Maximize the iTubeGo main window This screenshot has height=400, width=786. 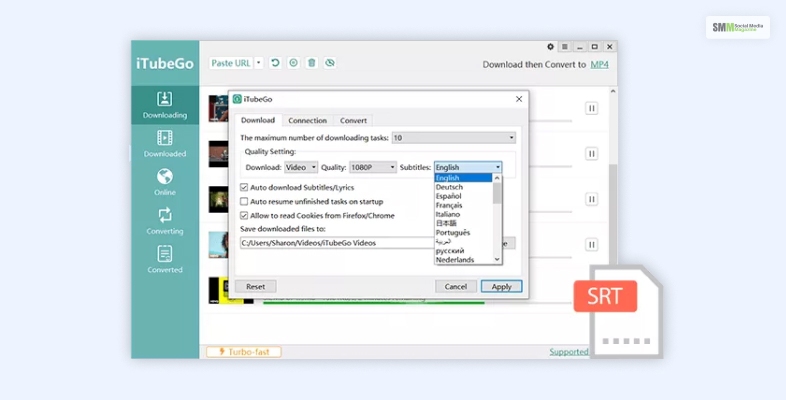[595, 47]
